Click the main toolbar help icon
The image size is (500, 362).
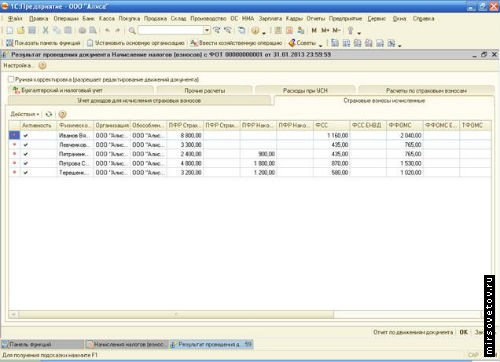(255, 31)
